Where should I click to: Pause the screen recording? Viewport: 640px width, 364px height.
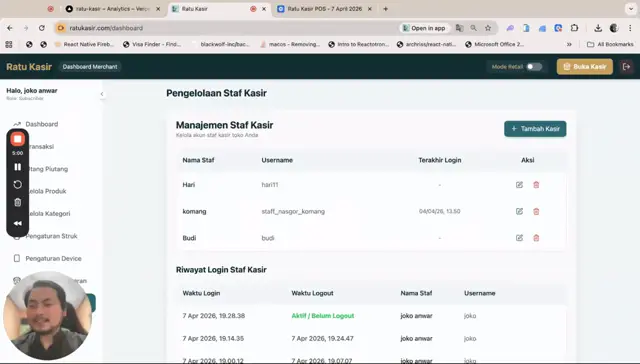(18, 167)
